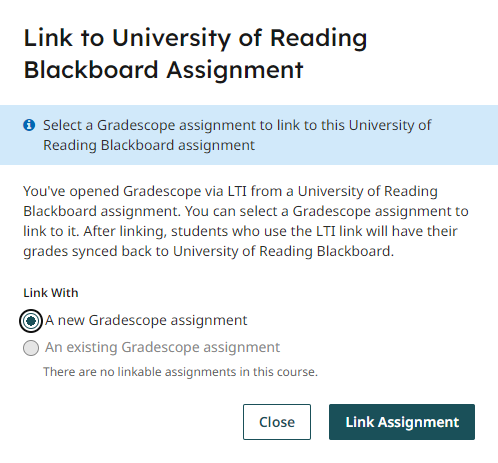
Task: Click the phrase "grades synced back to University"
Action: click(131, 251)
